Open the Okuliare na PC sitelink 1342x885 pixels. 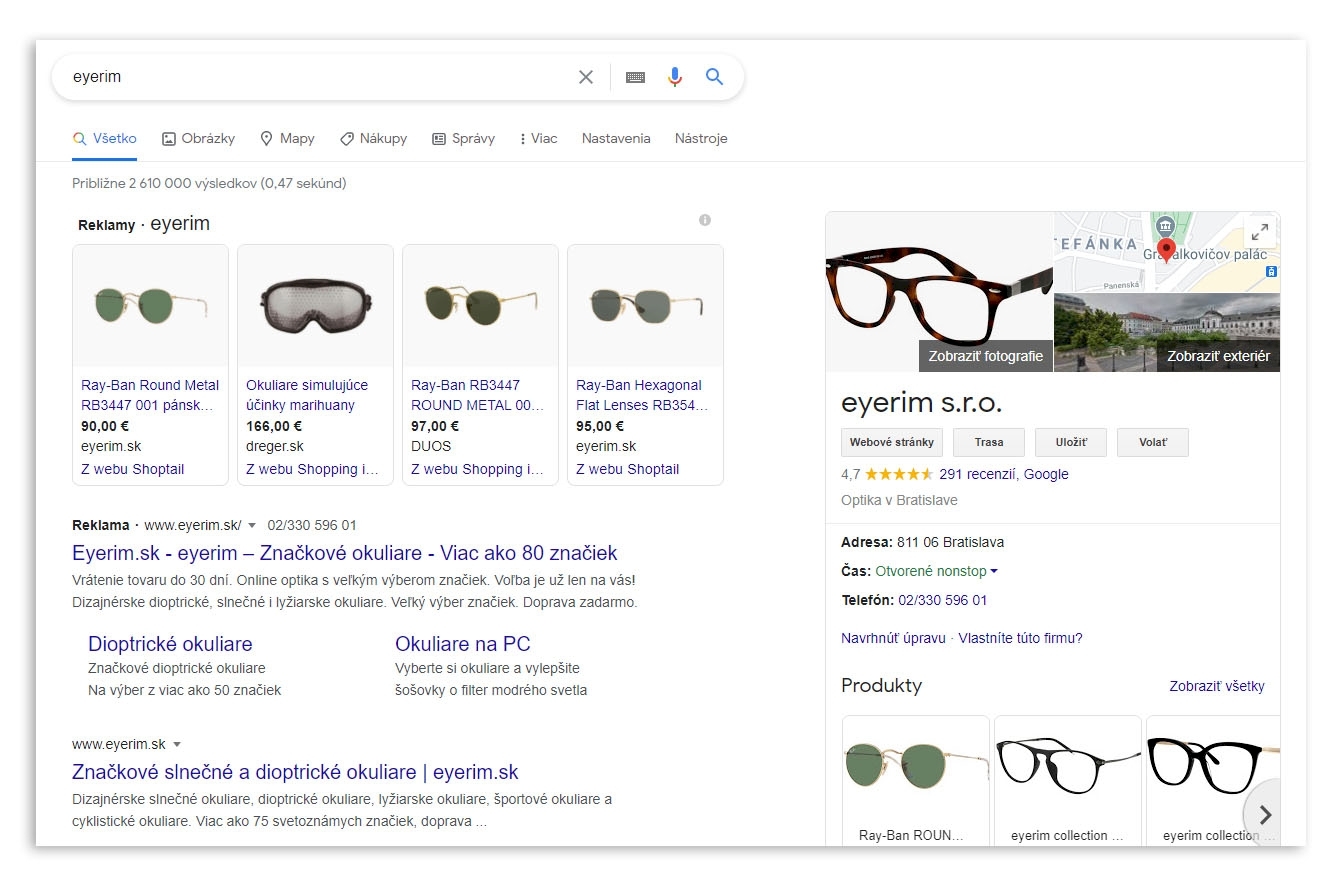pos(462,644)
